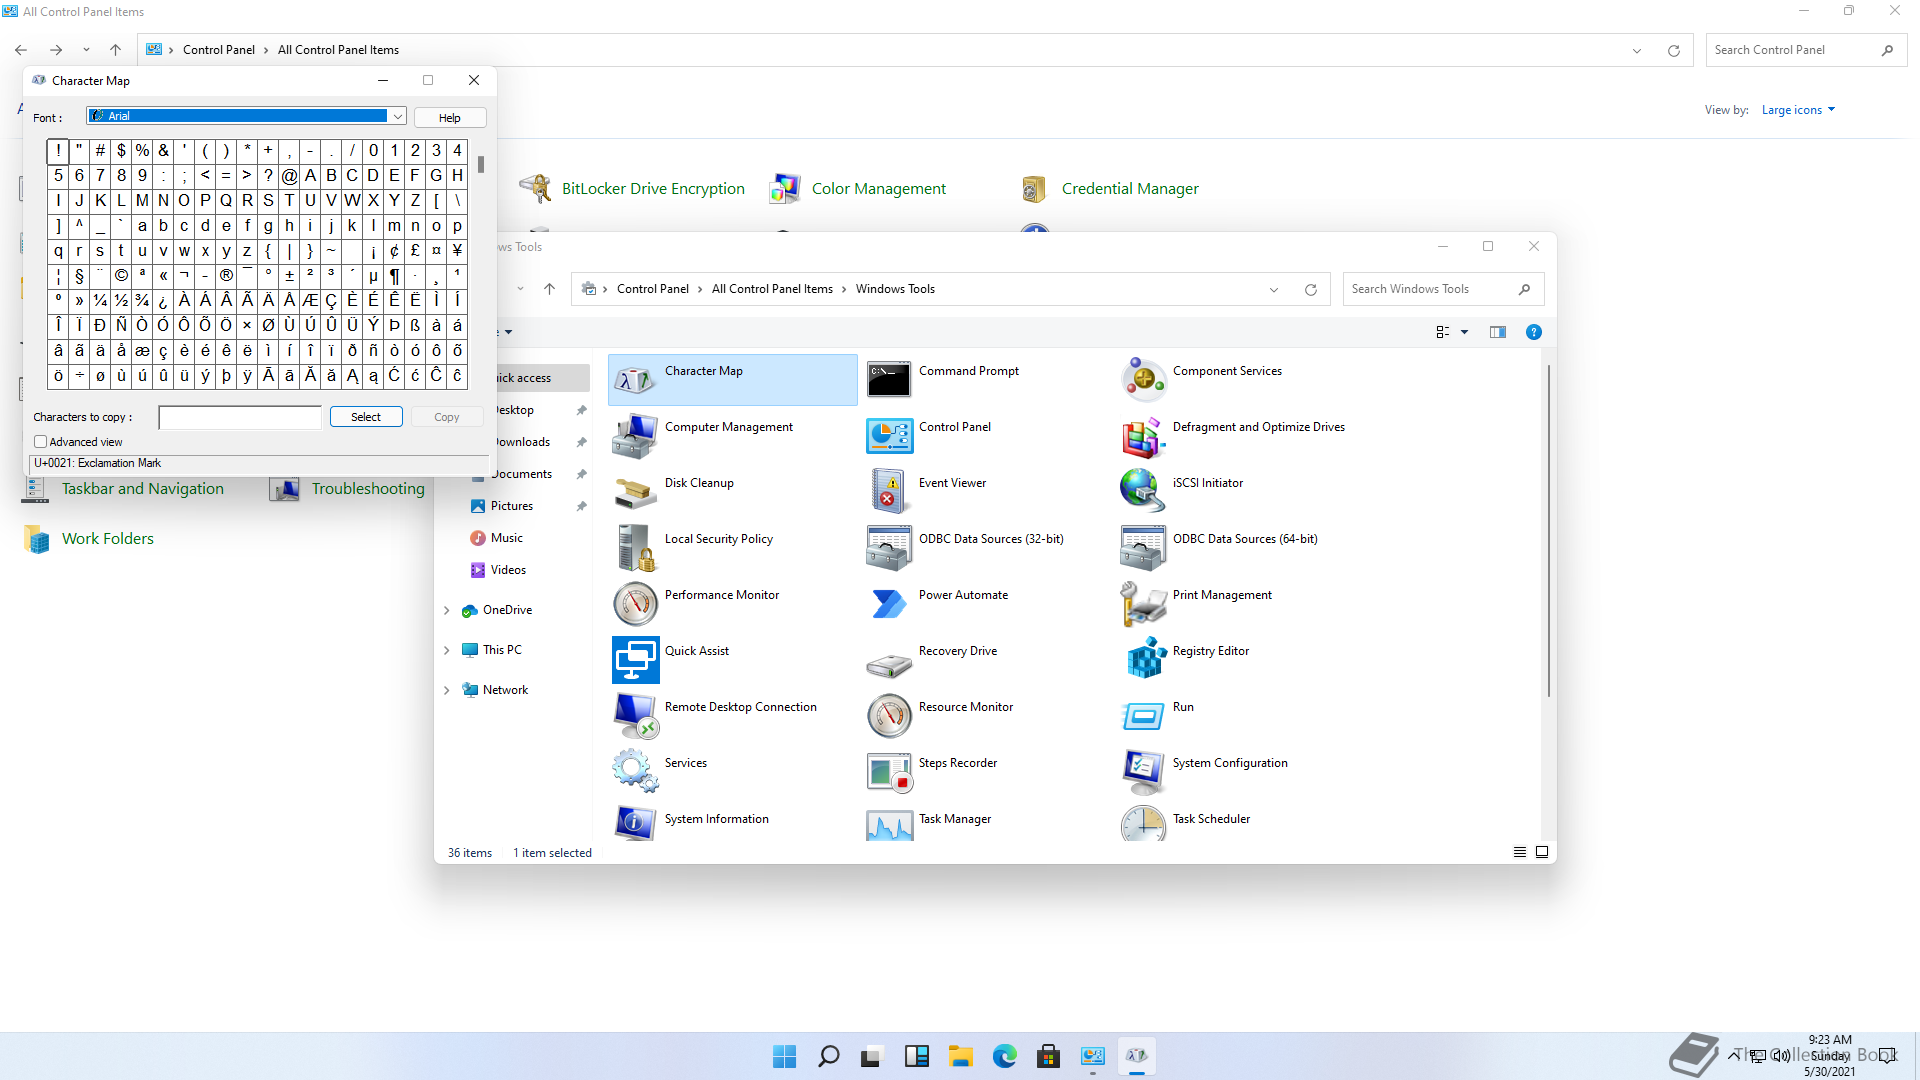This screenshot has width=1920, height=1080.
Task: Enable Advanced view checkbox in Character Map
Action: point(41,442)
